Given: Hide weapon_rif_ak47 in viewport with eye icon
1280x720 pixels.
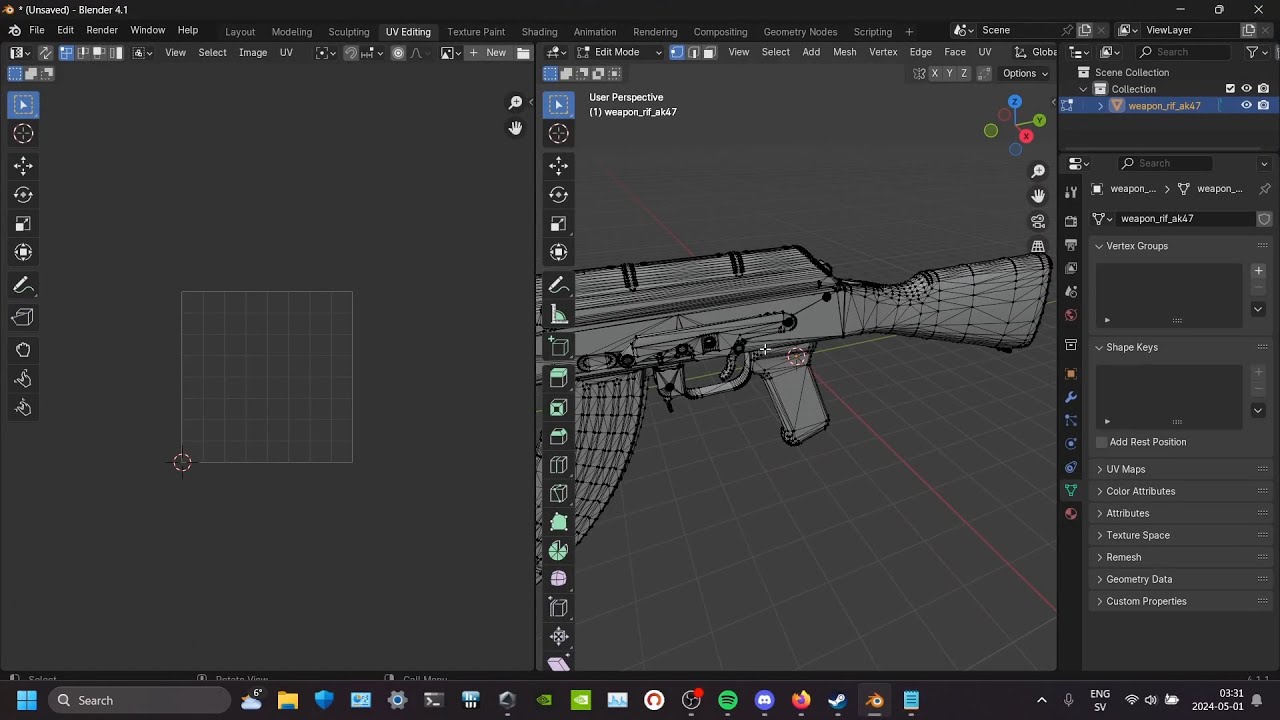Looking at the screenshot, I should [x=1247, y=105].
